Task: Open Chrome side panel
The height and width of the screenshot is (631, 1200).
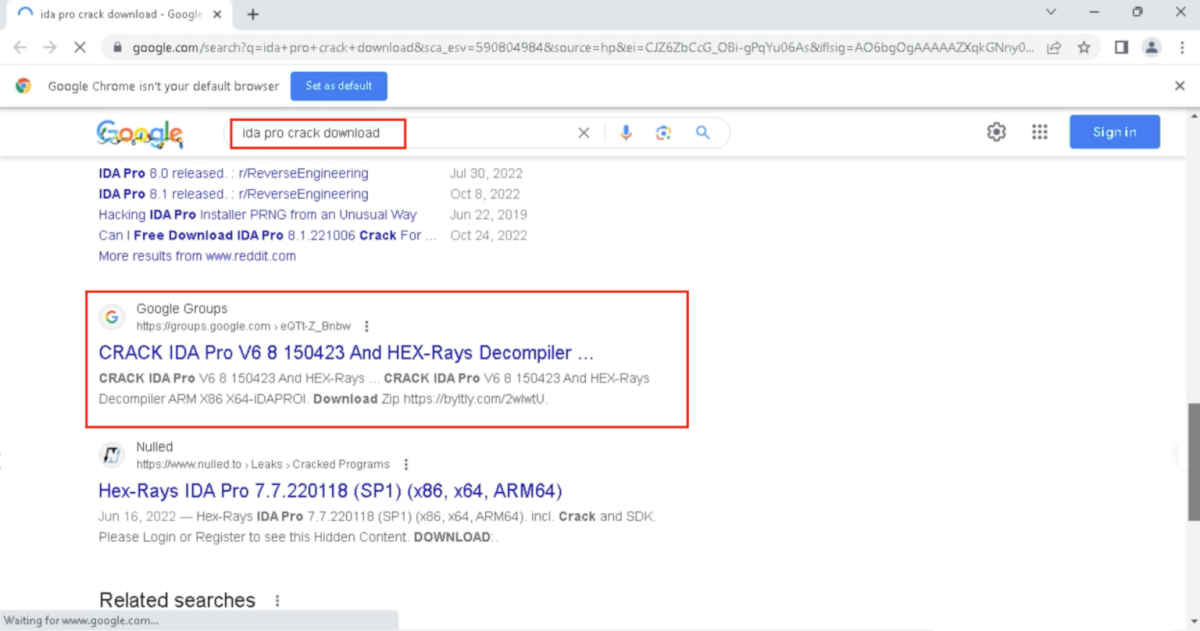Action: click(1121, 47)
